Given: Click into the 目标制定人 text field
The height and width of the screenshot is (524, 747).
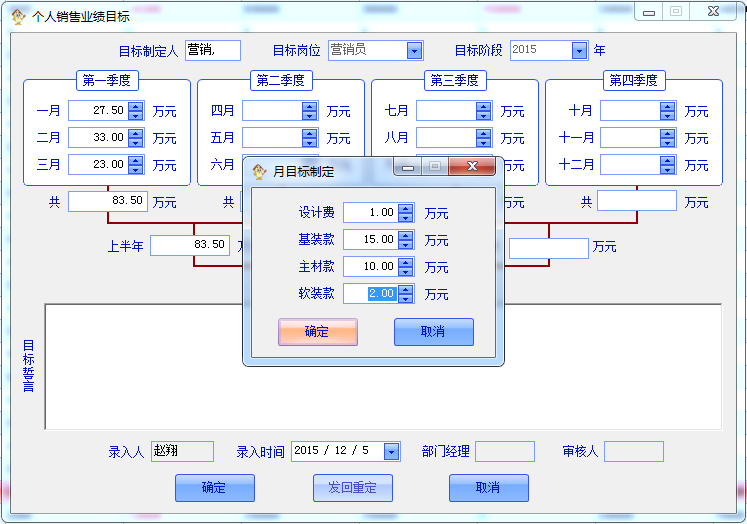Looking at the screenshot, I should coord(212,50).
